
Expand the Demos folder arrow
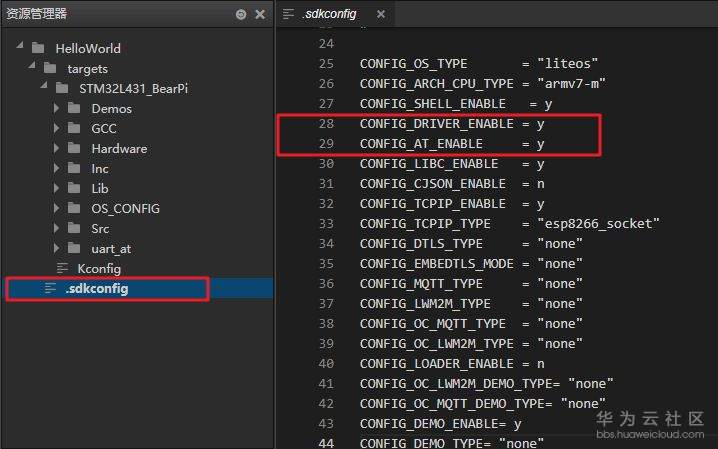click(56, 108)
